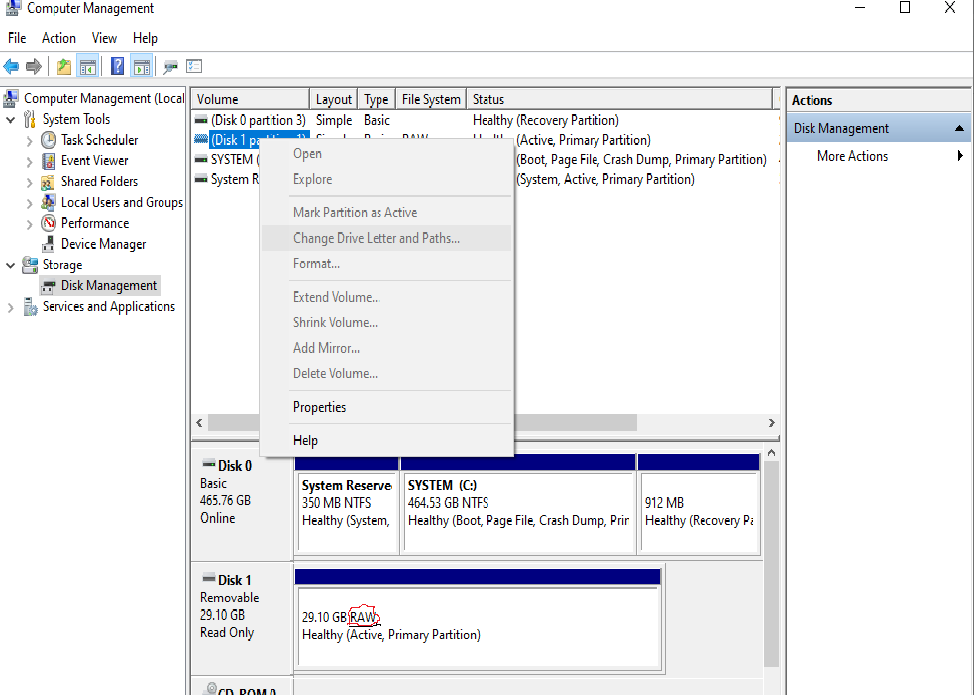This screenshot has width=974, height=695.
Task: Click the Device Manager icon
Action: [x=48, y=244]
